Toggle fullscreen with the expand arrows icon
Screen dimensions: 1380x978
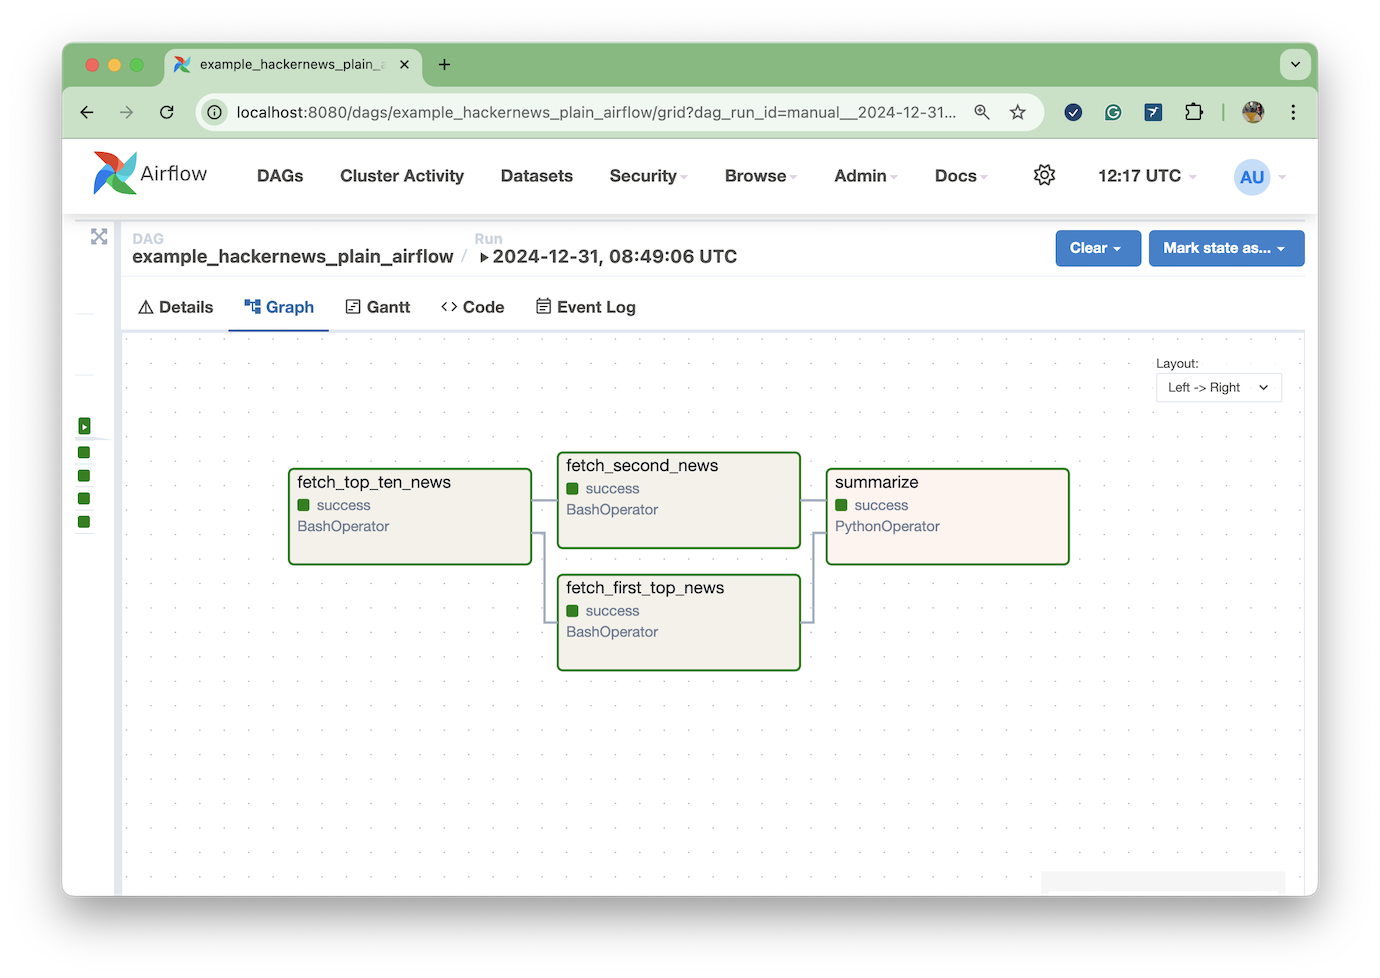99,237
